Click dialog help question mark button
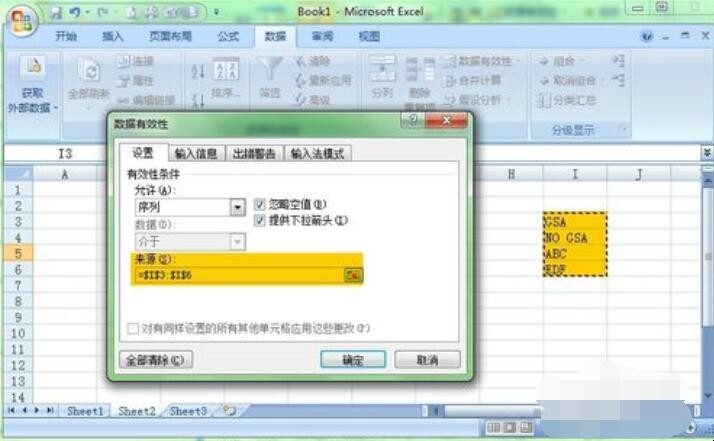This screenshot has width=714, height=441. tap(413, 120)
